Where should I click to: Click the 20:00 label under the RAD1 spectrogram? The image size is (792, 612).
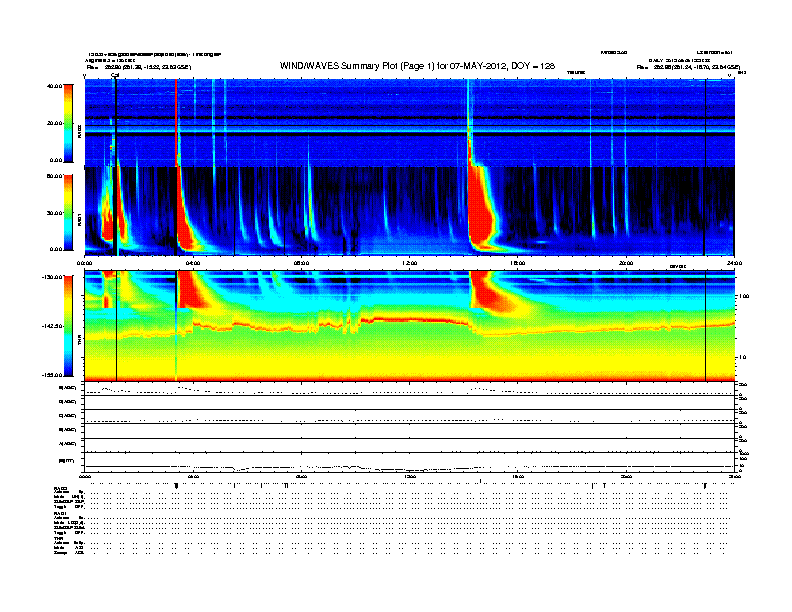[626, 263]
